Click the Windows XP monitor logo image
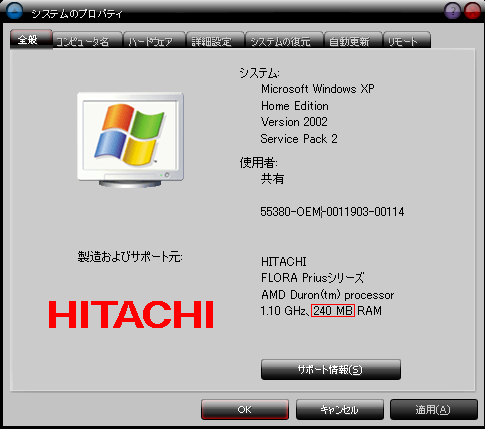 [x=130, y=140]
